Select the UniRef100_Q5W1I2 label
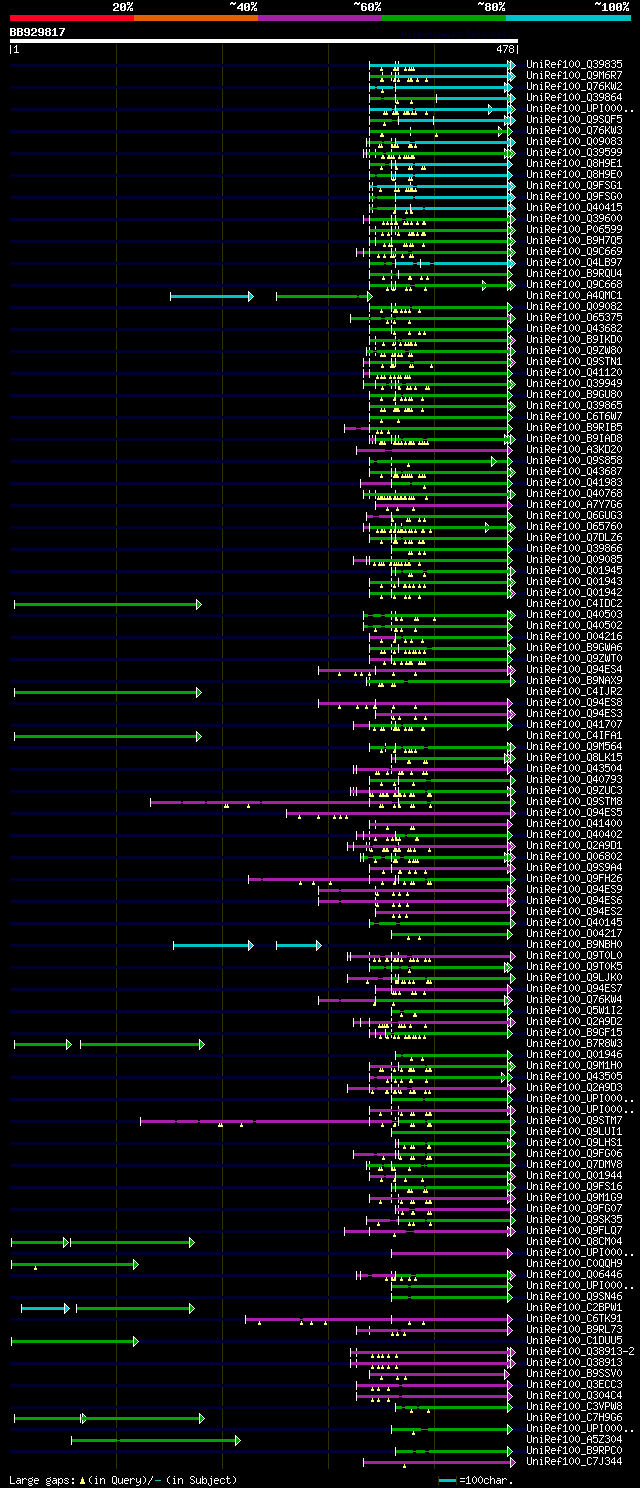The height and width of the screenshot is (1488, 640). [574, 1010]
